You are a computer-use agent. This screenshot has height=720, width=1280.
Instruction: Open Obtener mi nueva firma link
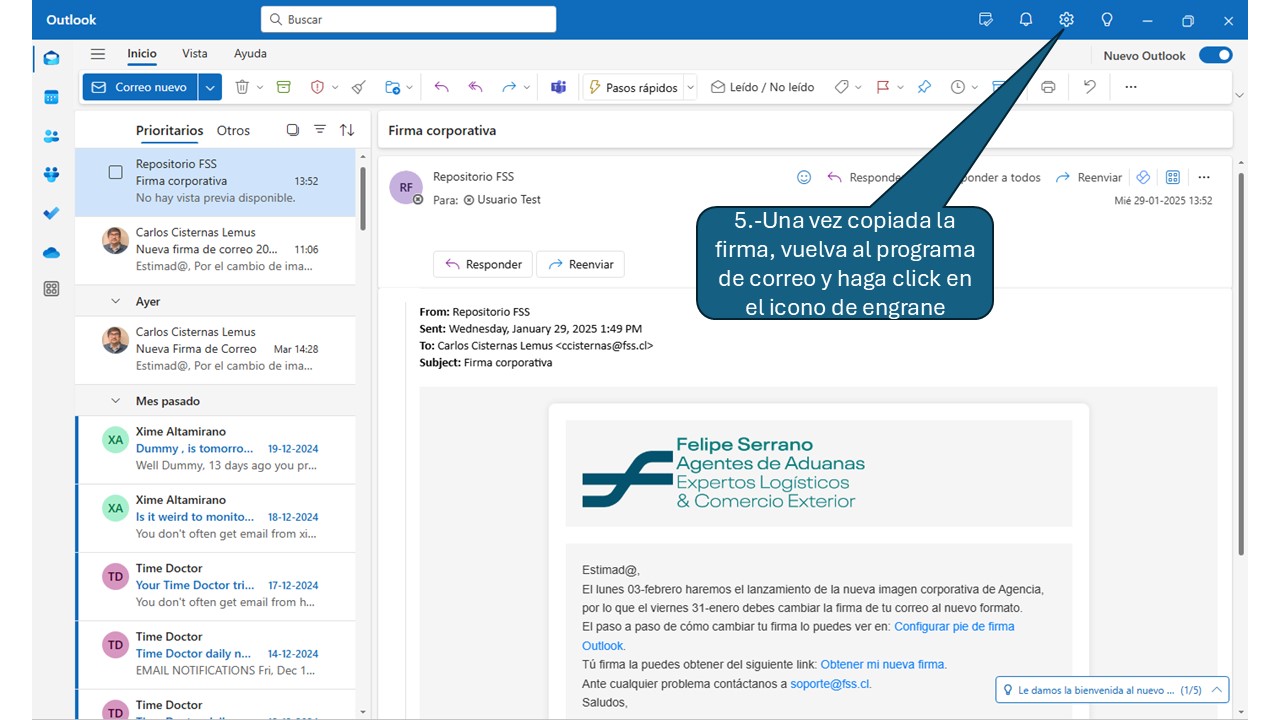883,664
